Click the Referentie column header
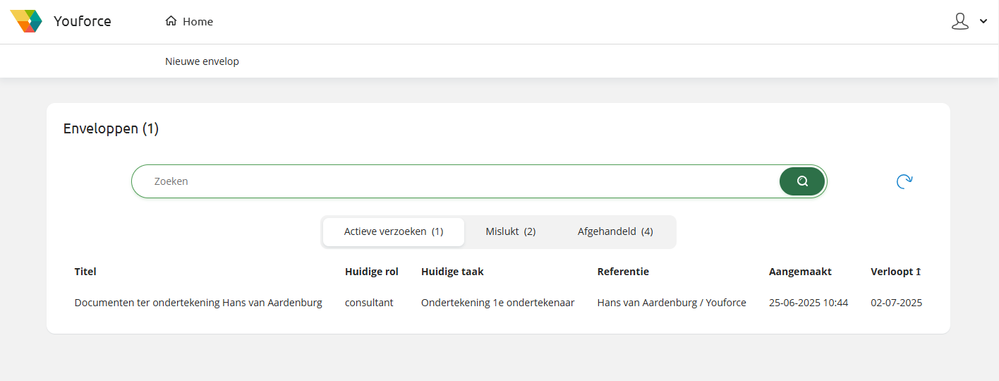Image resolution: width=999 pixels, height=381 pixels. pyautogui.click(x=623, y=271)
